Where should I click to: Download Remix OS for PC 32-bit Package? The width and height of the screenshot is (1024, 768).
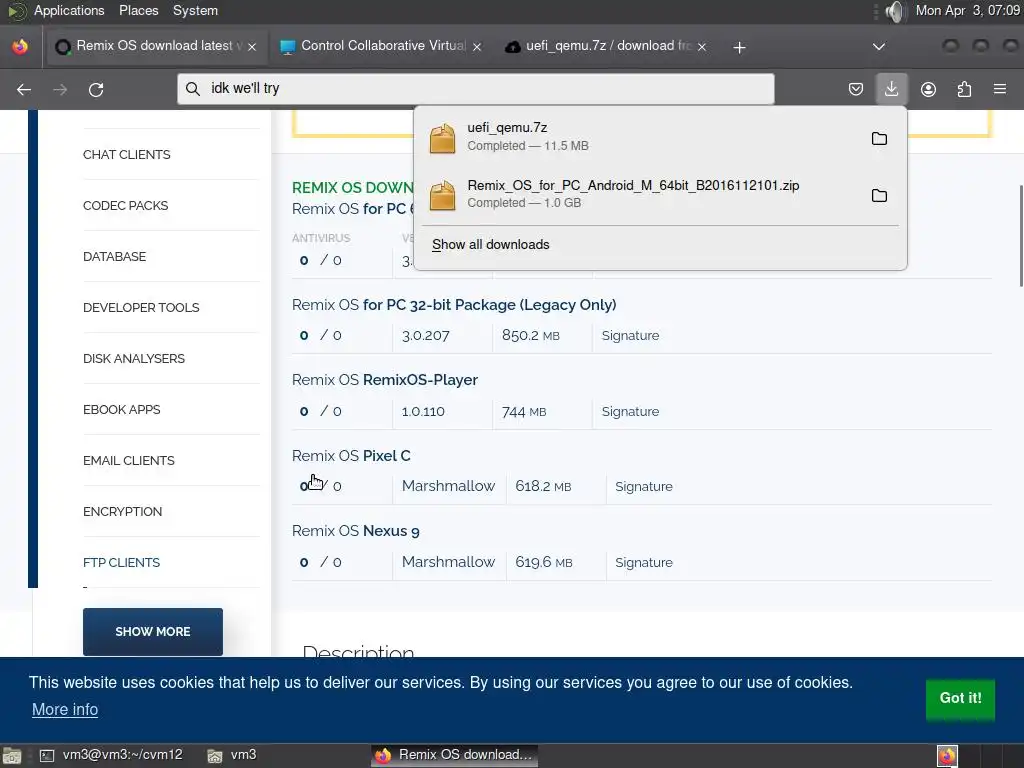[454, 305]
